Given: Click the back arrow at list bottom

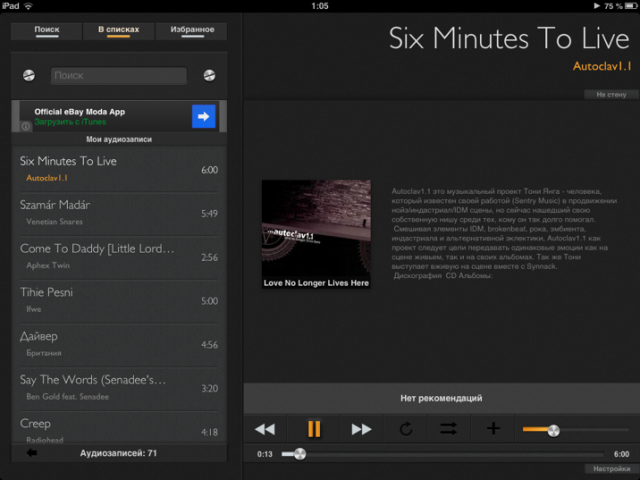Looking at the screenshot, I should tap(32, 453).
